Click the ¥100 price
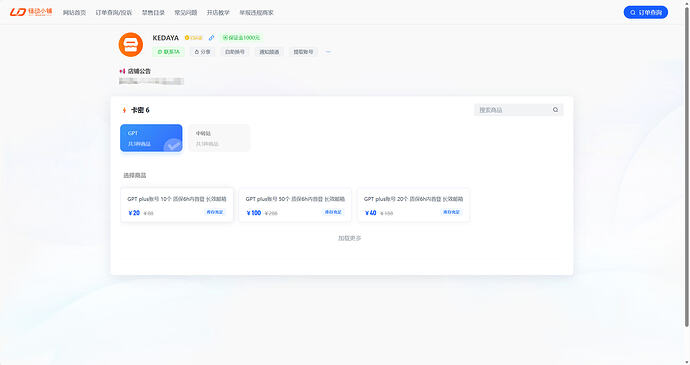This screenshot has width=690, height=365. (x=254, y=213)
